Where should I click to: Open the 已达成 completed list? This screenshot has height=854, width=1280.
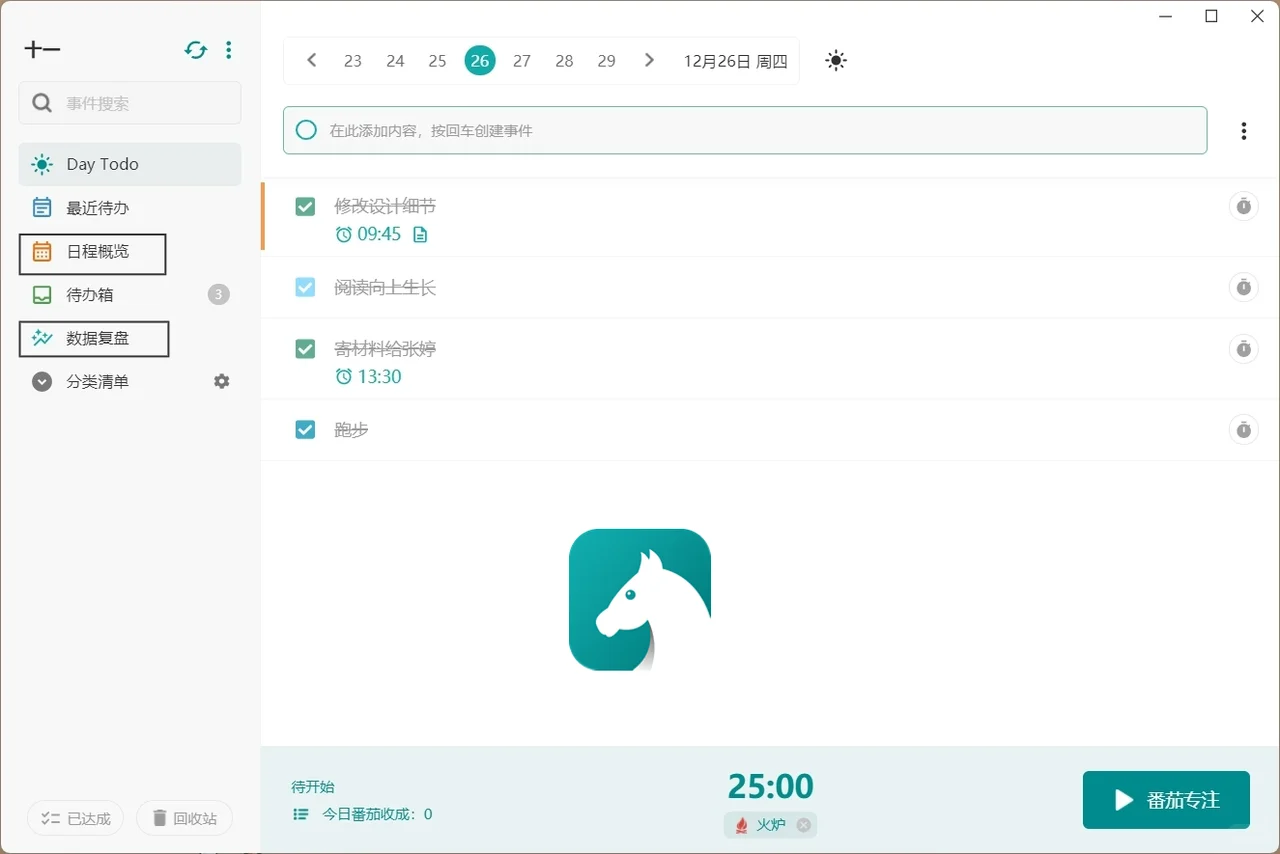tap(75, 818)
